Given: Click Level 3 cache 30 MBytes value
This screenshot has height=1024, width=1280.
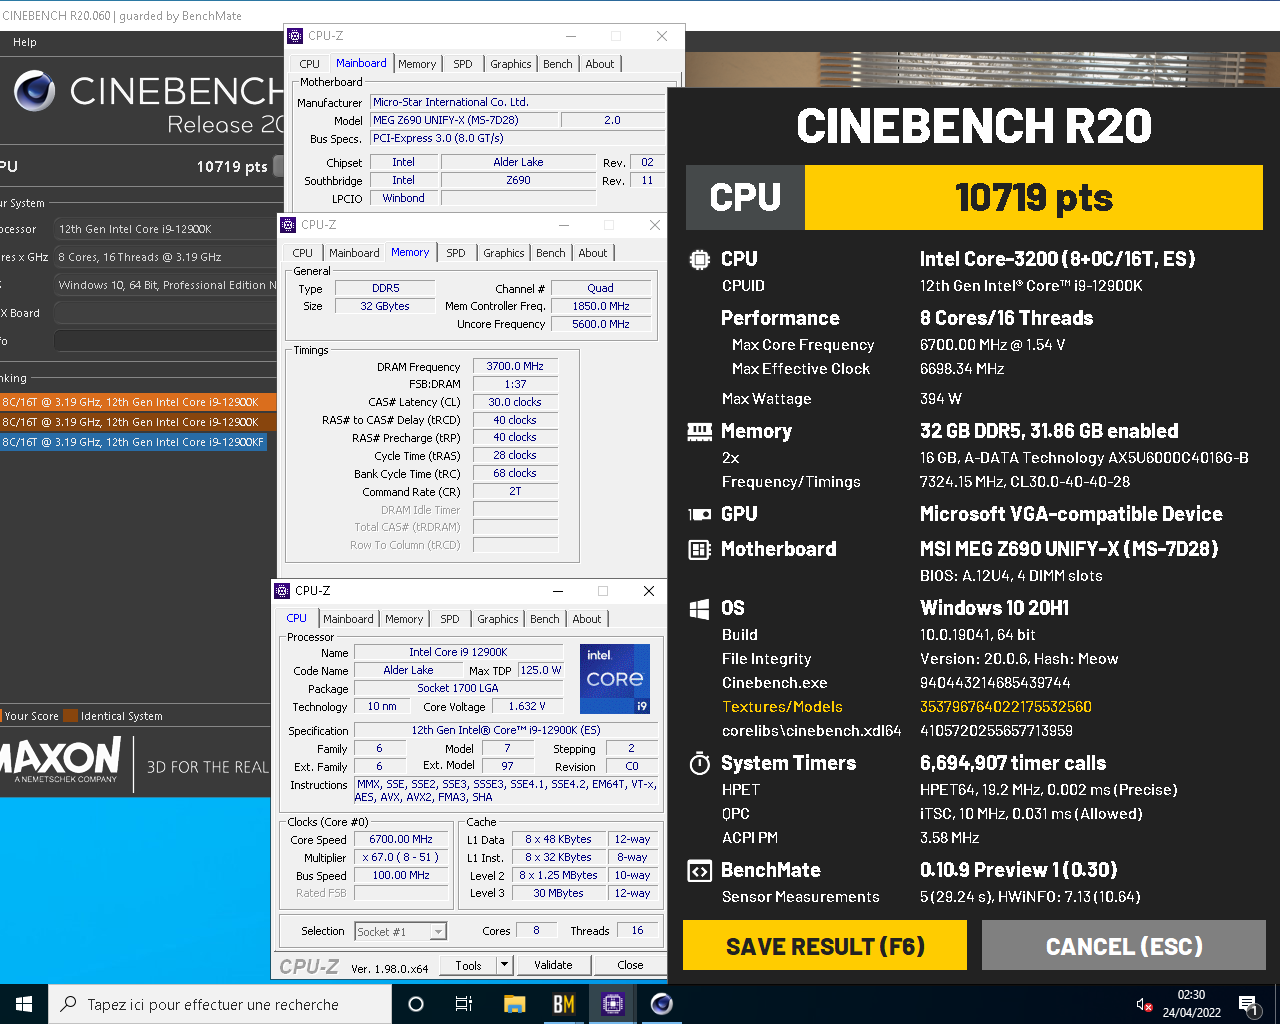Looking at the screenshot, I should (x=558, y=894).
